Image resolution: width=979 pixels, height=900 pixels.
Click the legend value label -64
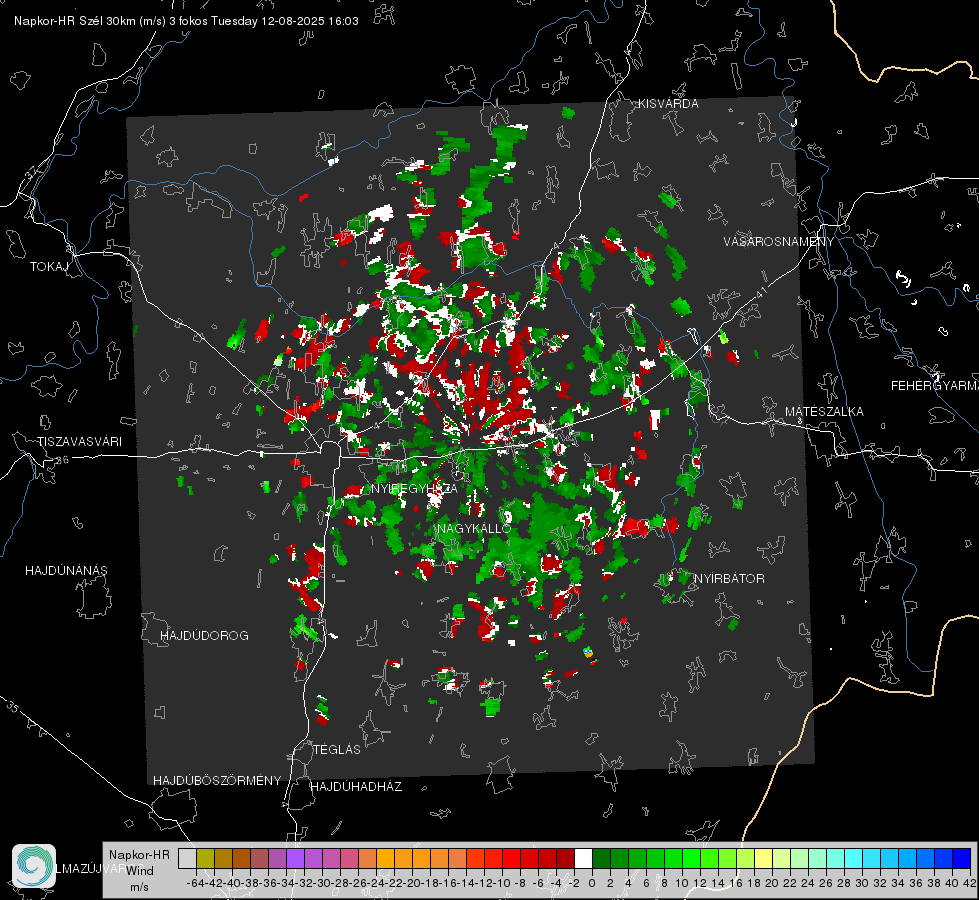195,883
